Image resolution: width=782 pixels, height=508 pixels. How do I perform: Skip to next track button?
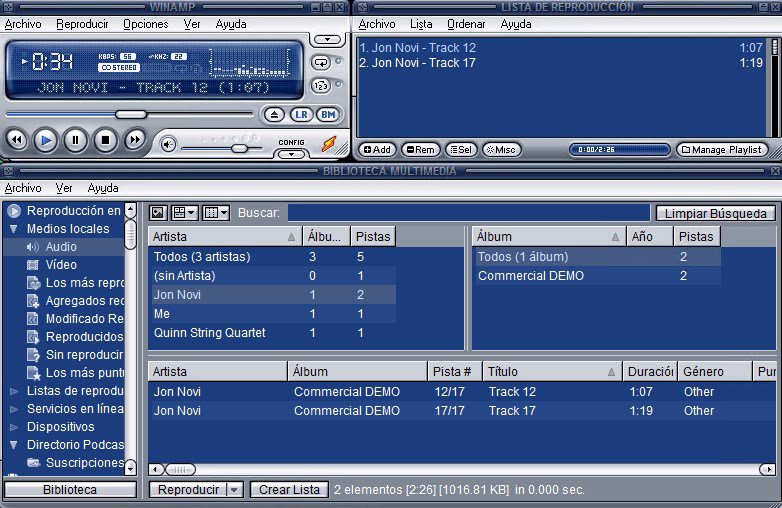135,140
